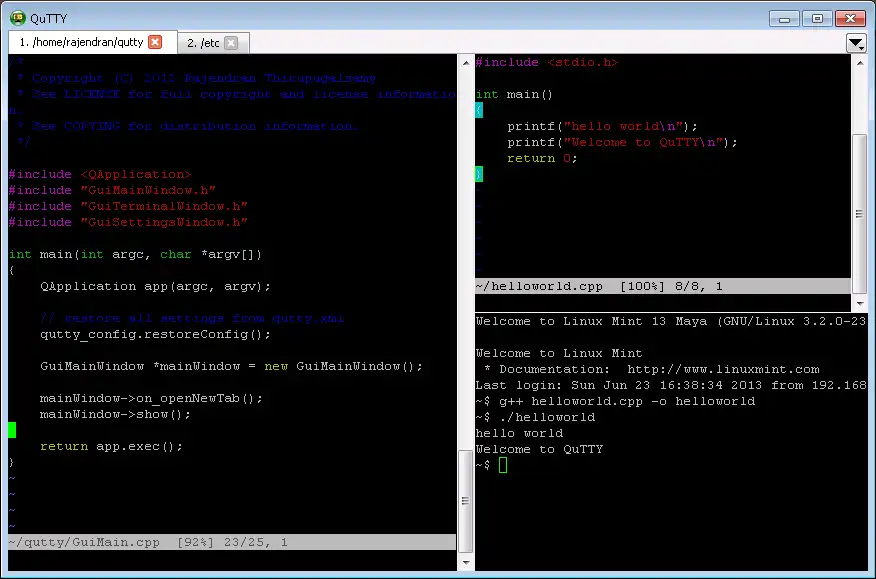Viewport: 876px width, 579px height.
Task: Click the helloworld.cpp pane scrollbar thumb
Action: tap(859, 213)
